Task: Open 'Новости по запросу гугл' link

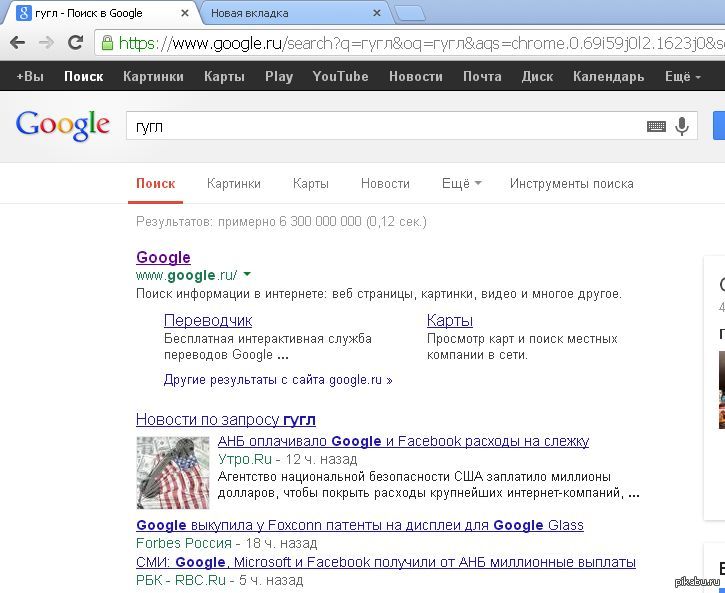Action: coord(226,420)
